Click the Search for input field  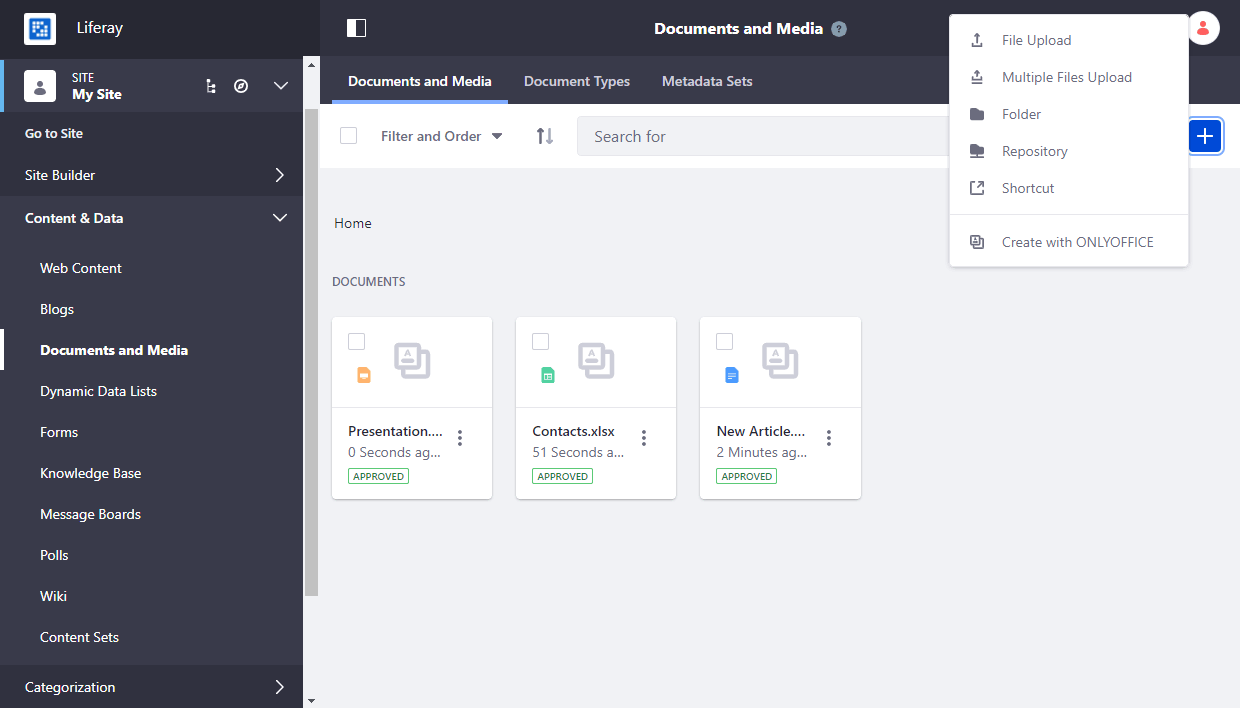coord(760,136)
